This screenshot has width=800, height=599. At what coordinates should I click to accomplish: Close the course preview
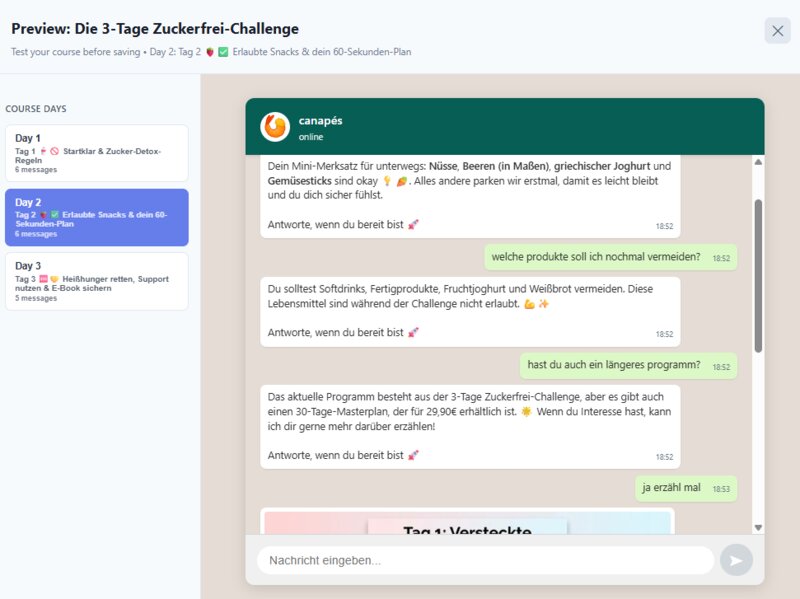pos(777,31)
